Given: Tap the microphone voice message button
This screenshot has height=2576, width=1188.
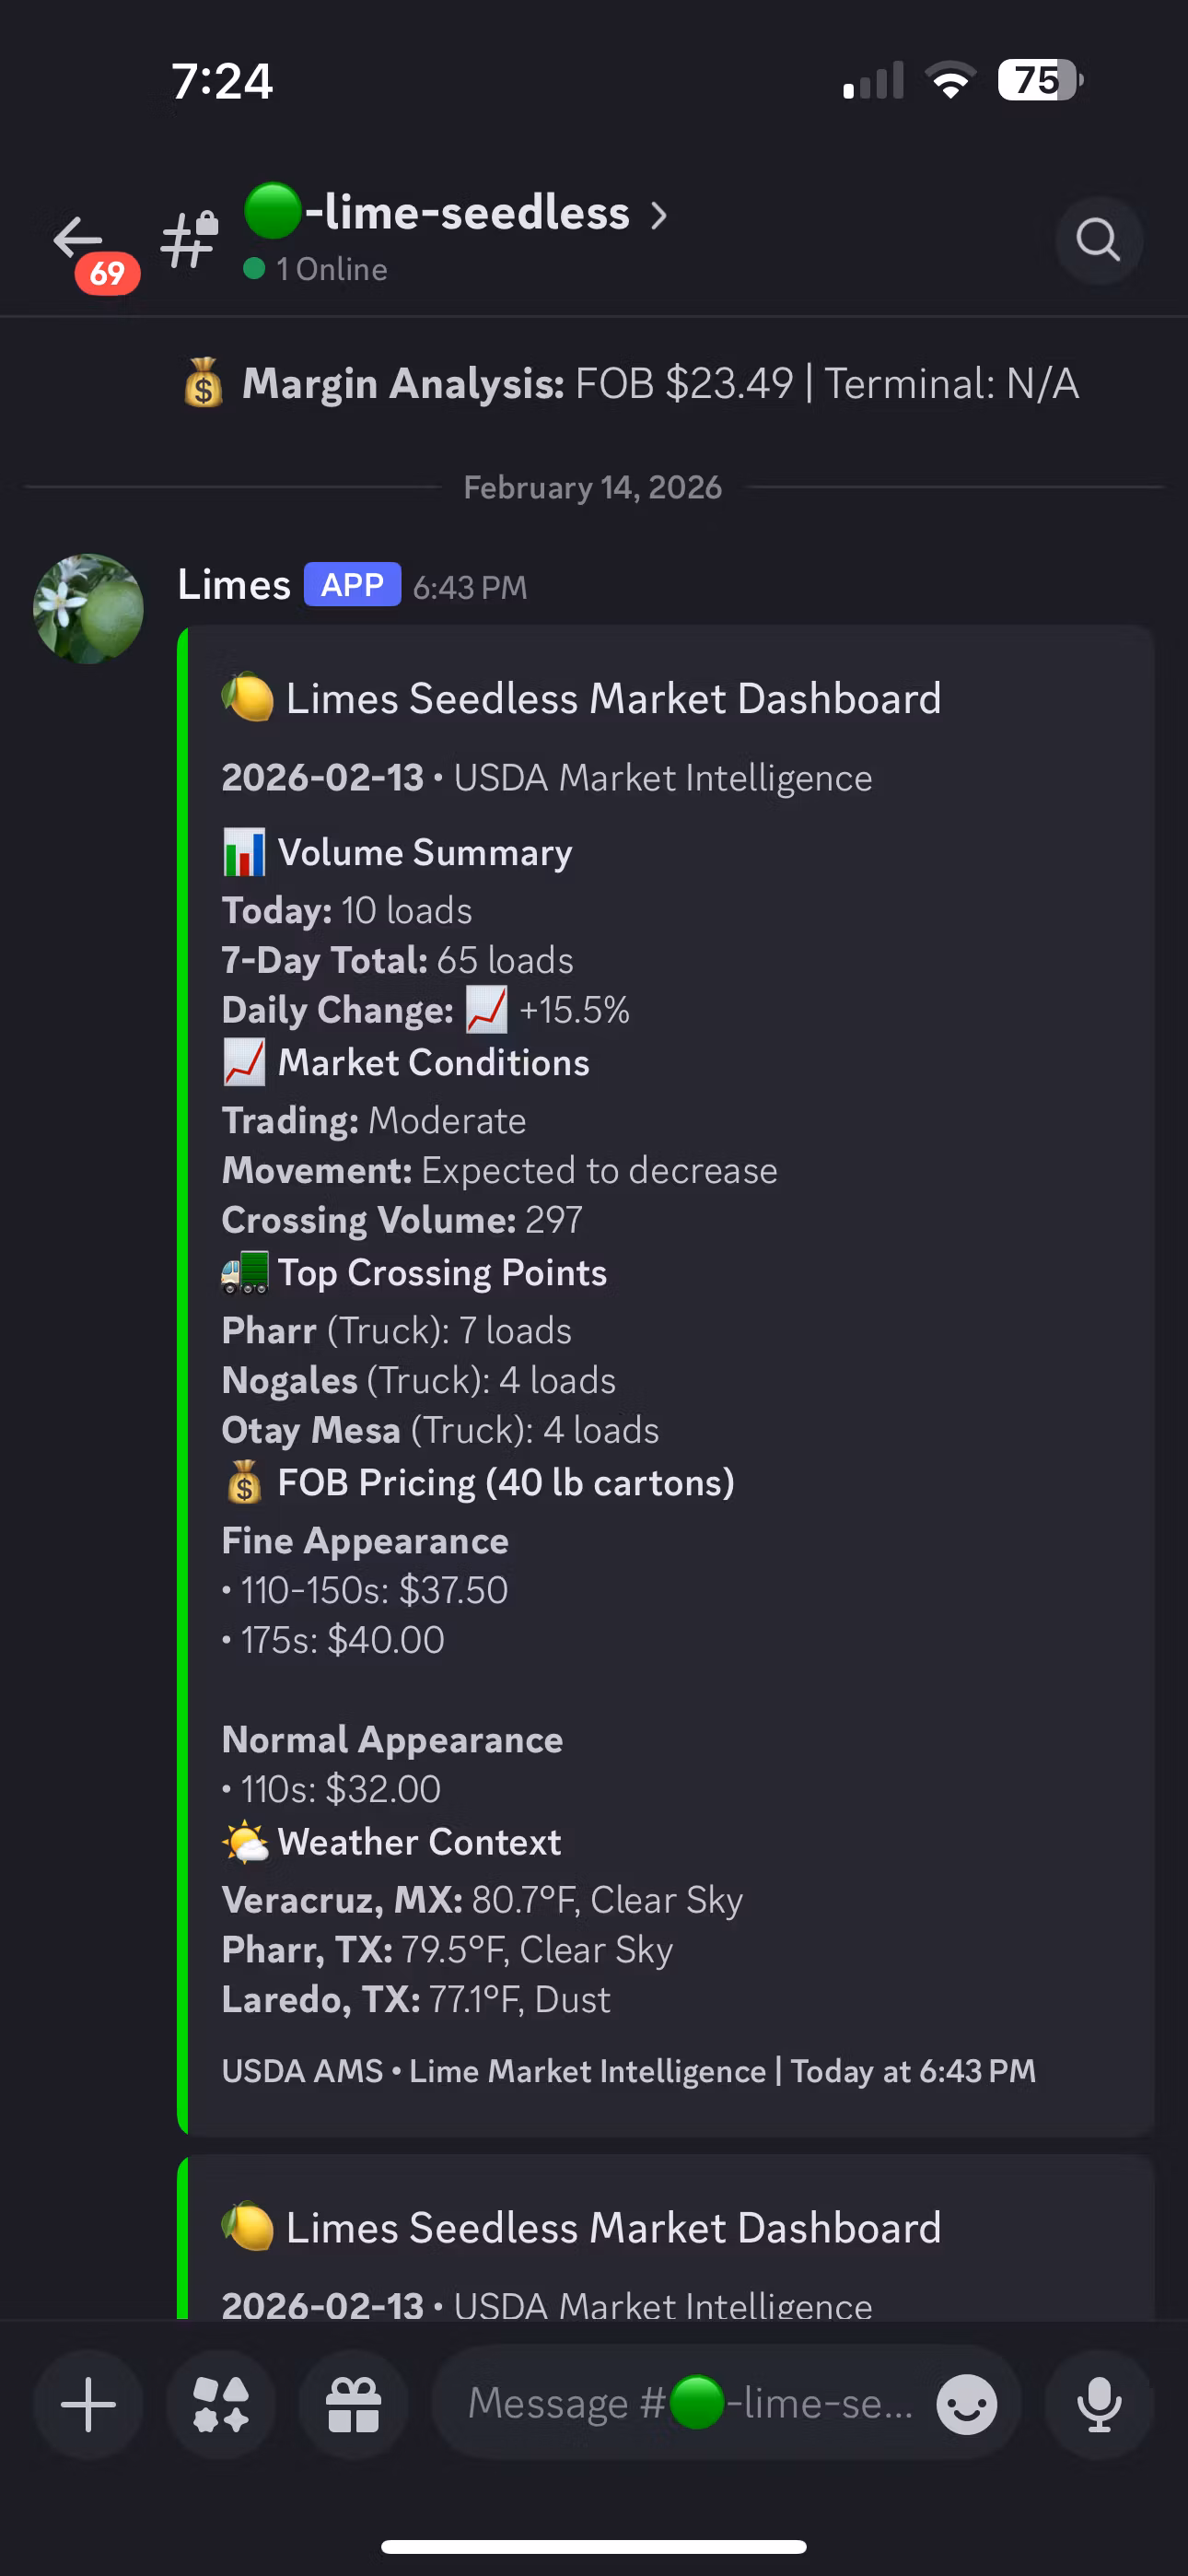Looking at the screenshot, I should click(x=1098, y=2404).
